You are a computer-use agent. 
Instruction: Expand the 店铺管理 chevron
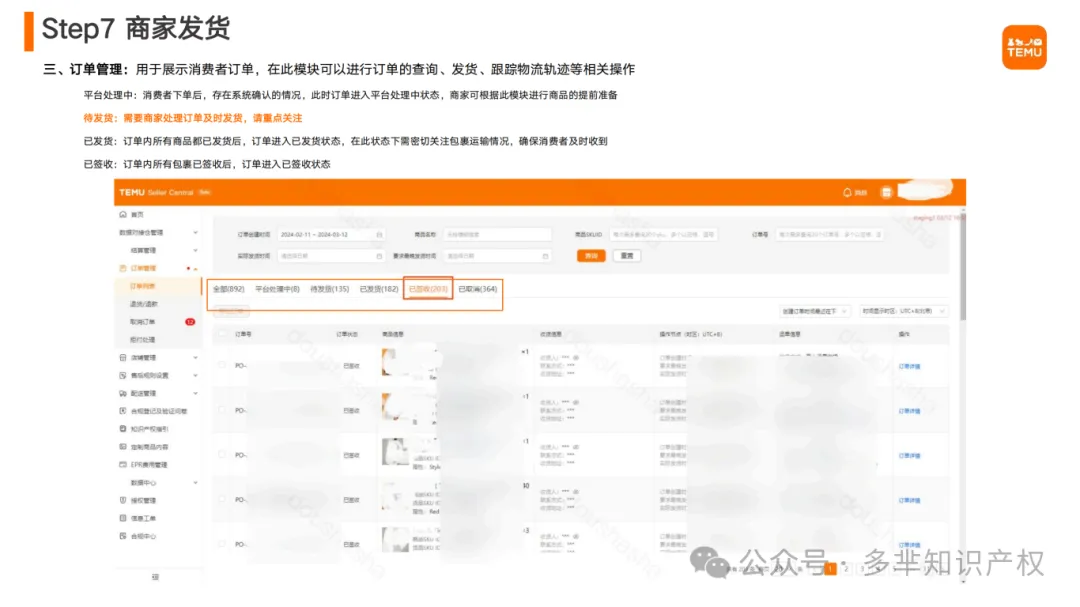coord(196,358)
